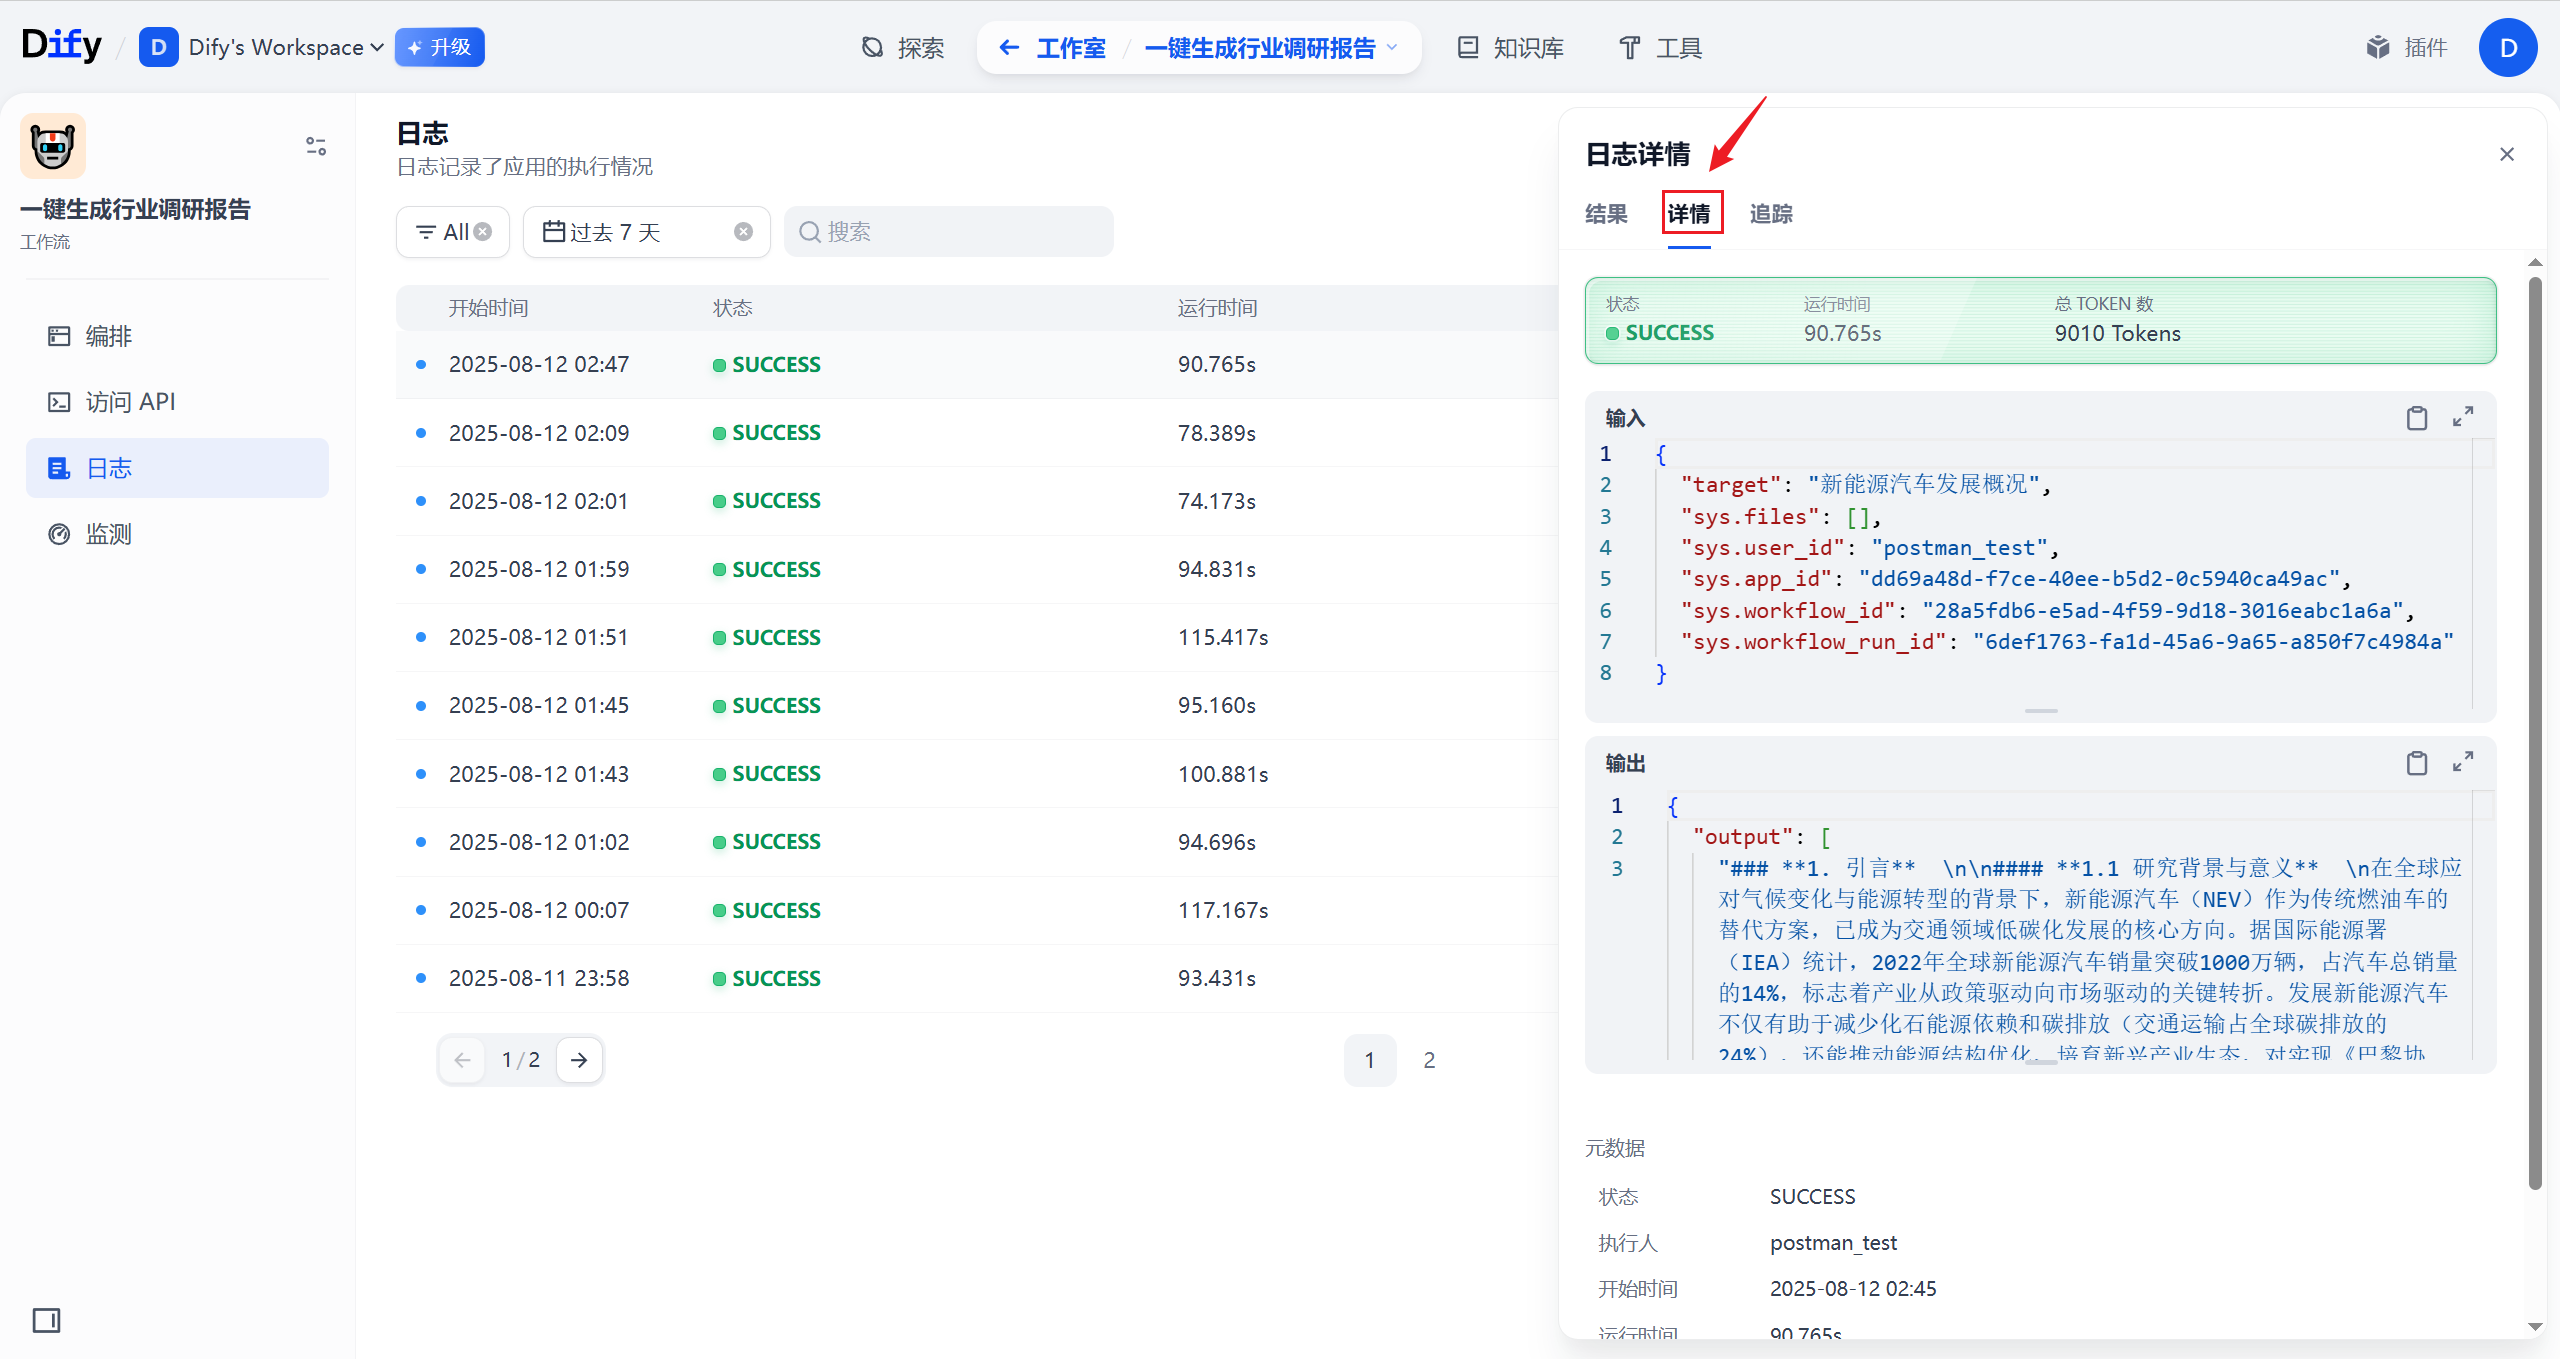
Task: Select page 1 in pagination
Action: click(x=1369, y=1060)
